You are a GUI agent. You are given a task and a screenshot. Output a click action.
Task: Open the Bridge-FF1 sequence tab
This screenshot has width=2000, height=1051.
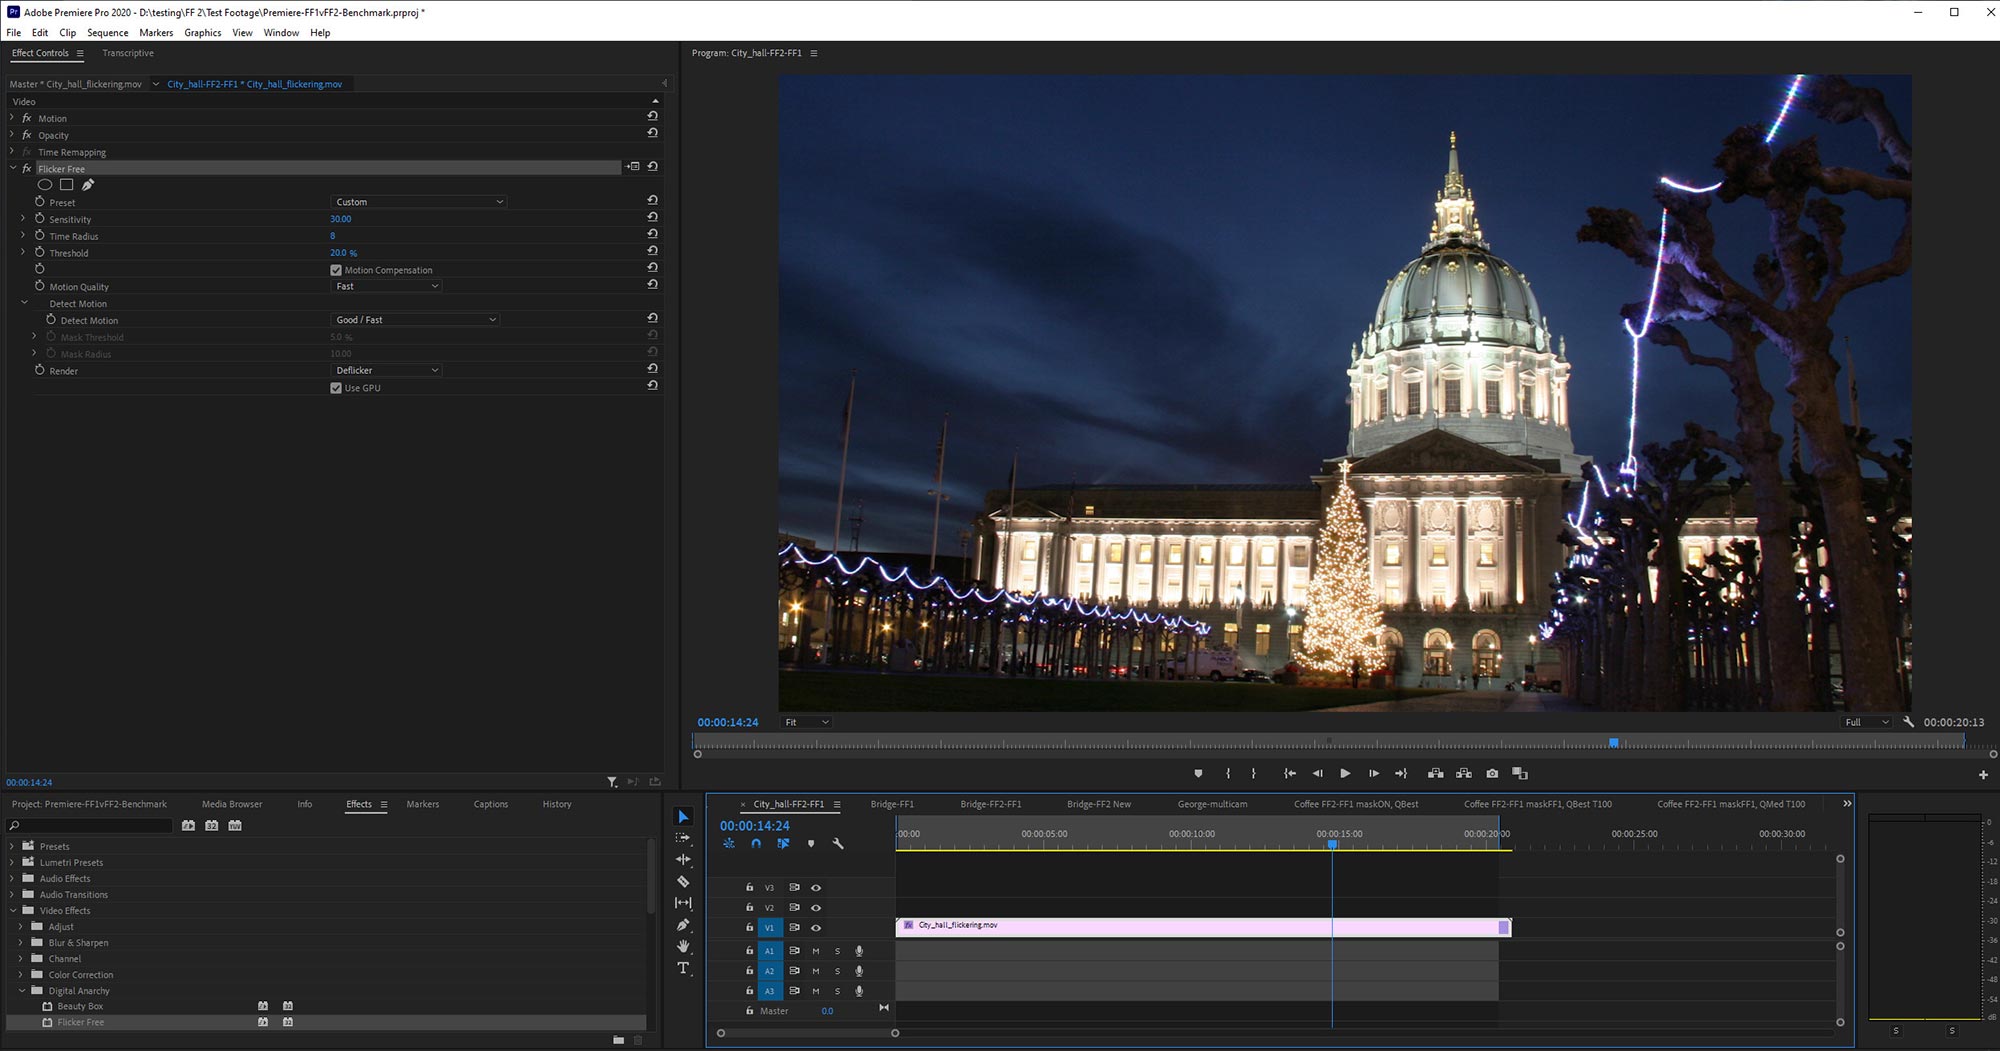[892, 804]
